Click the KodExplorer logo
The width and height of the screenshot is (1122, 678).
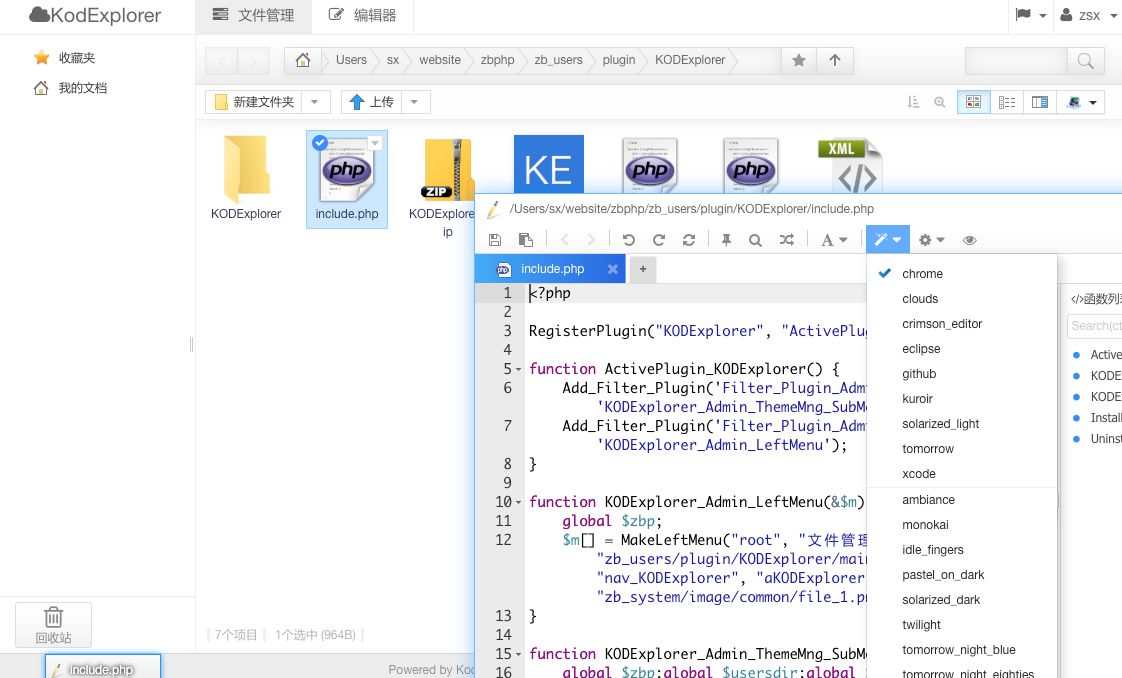tap(94, 15)
